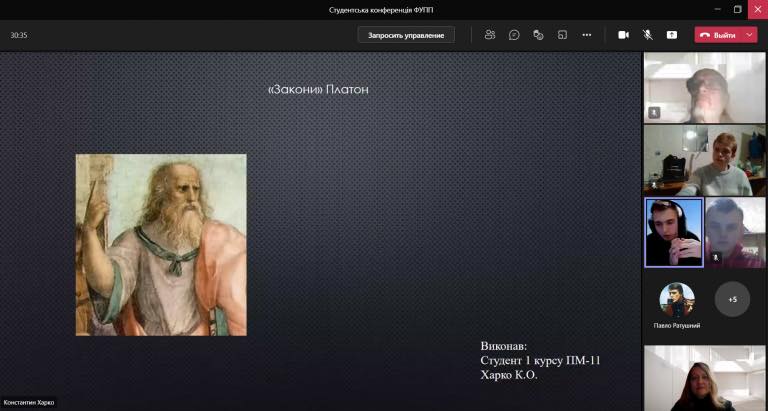Open breakout rooms icon
768x411 pixels.
point(562,35)
